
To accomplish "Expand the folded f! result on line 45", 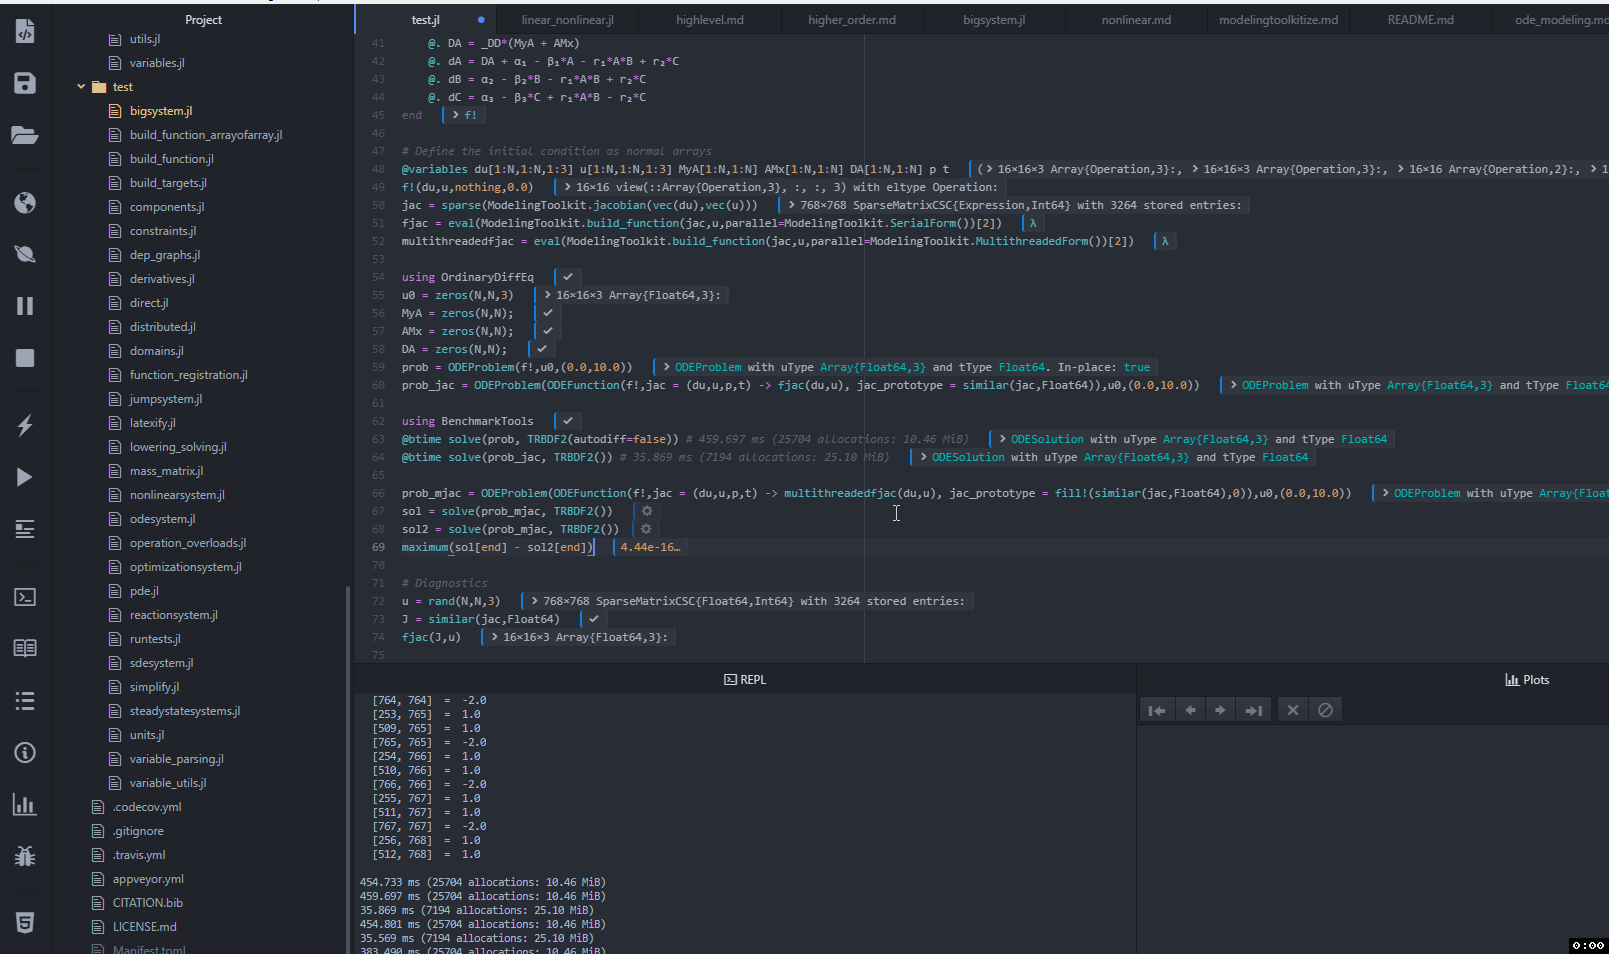I will coord(456,115).
